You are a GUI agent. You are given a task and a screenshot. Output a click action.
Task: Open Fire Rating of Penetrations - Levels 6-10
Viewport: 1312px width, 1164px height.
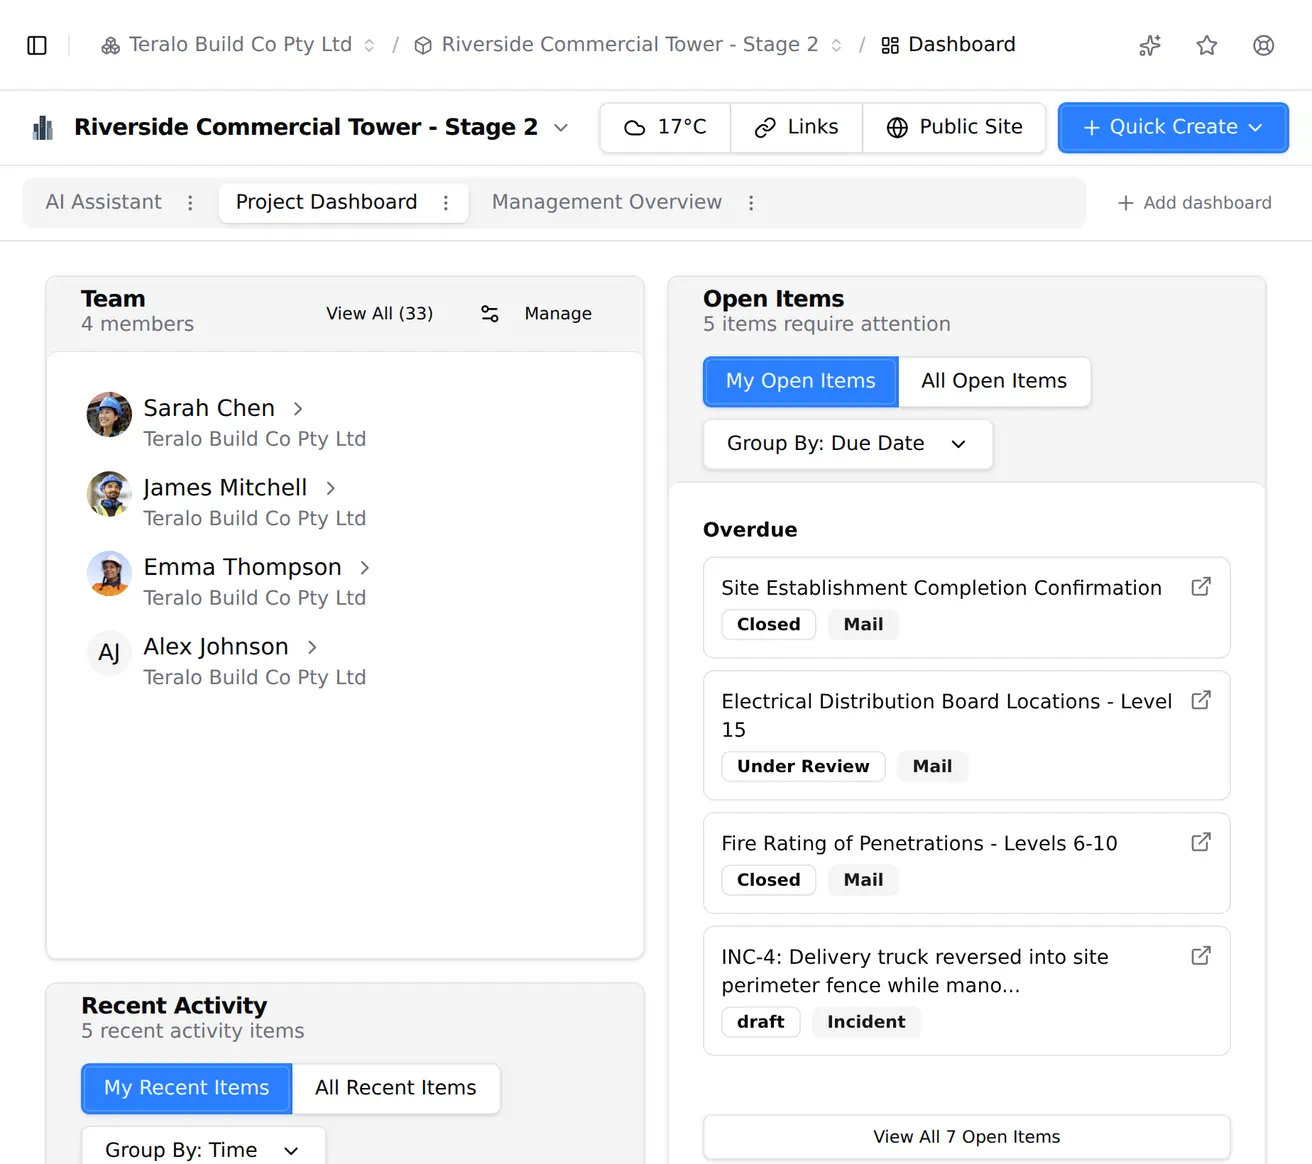coord(920,843)
